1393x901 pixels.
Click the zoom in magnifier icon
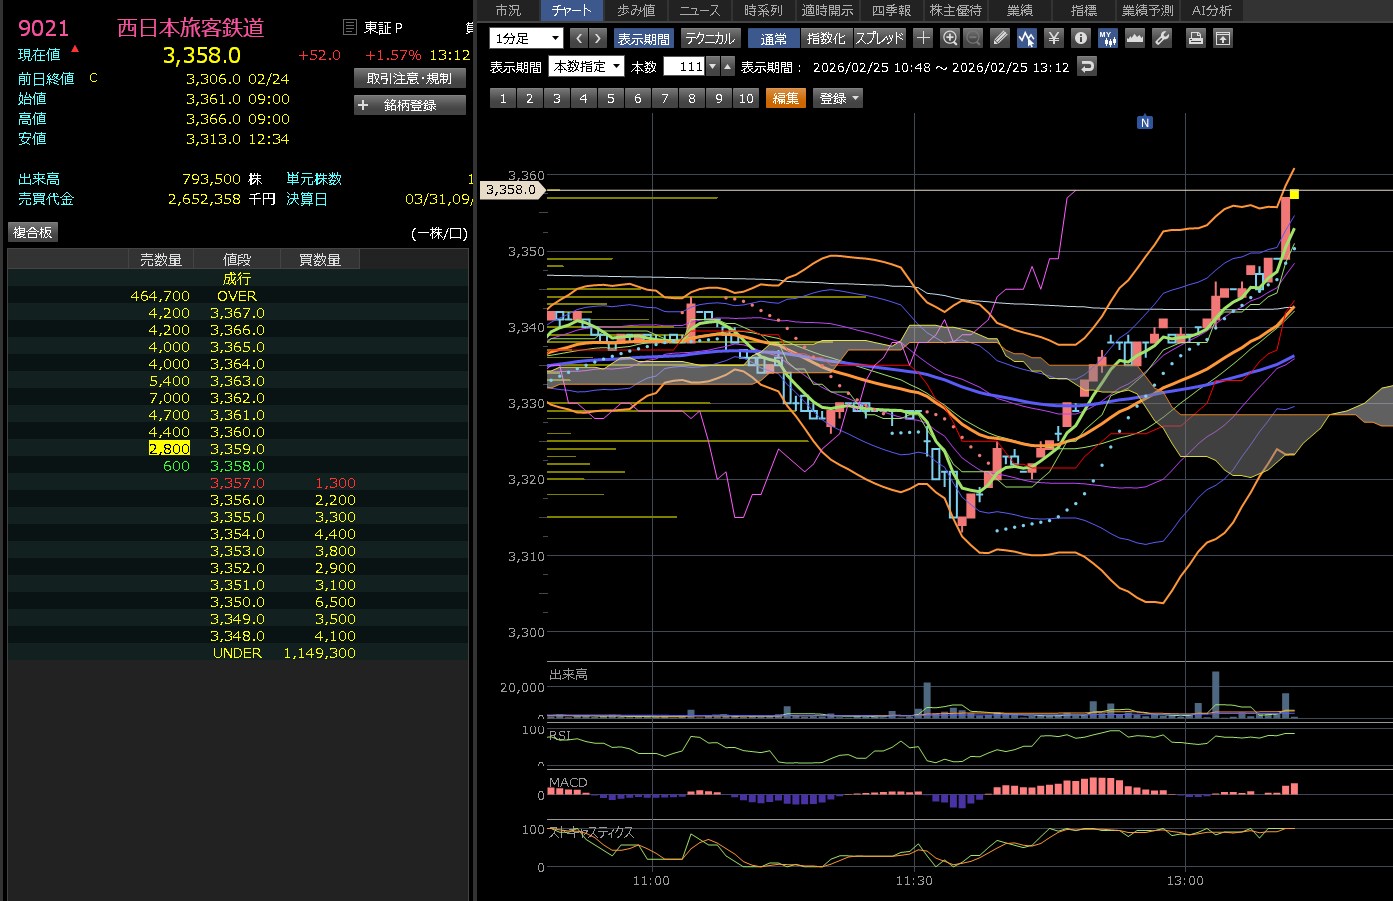coord(950,38)
